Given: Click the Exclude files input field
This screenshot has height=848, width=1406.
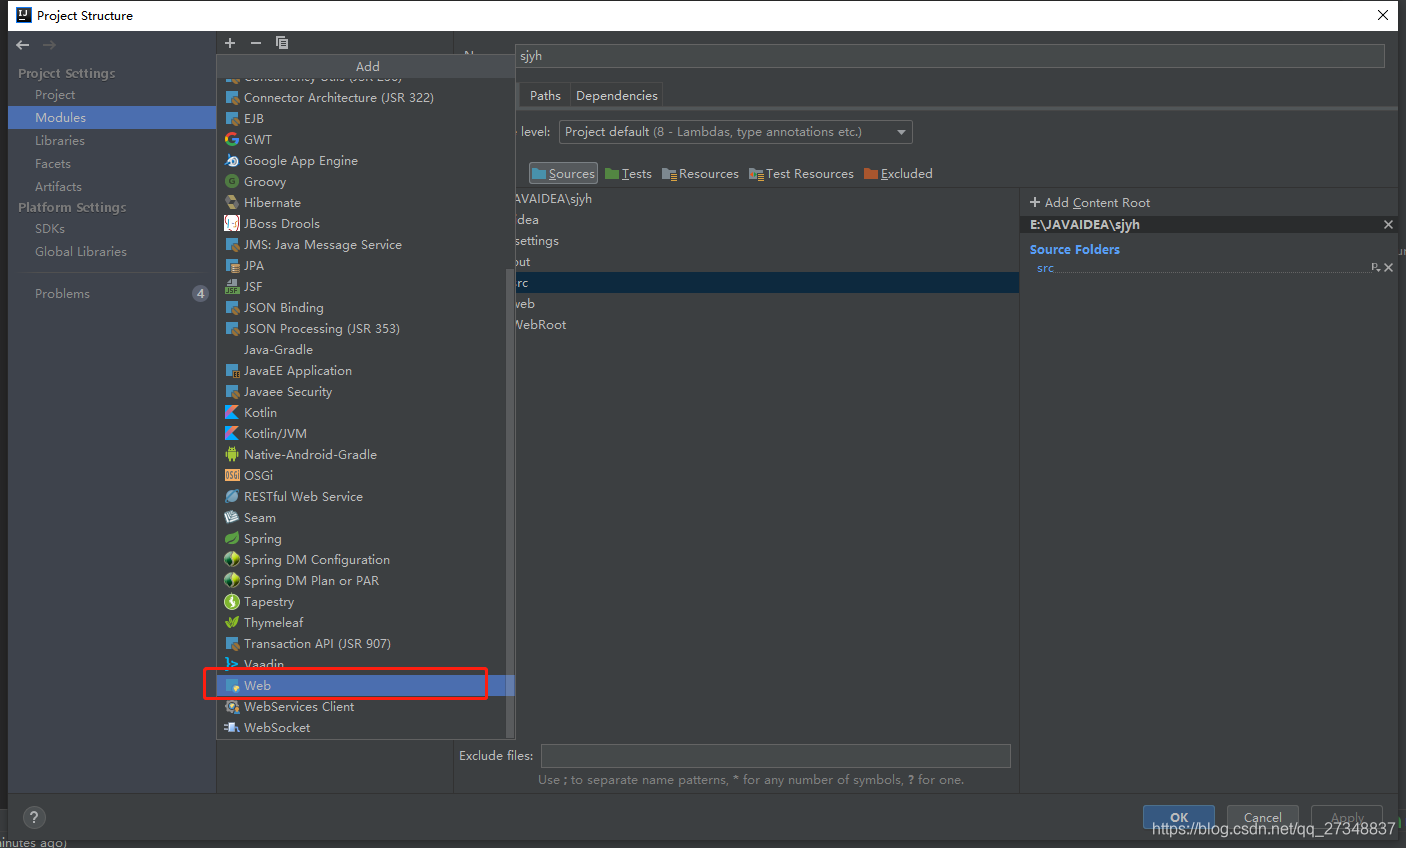Looking at the screenshot, I should coord(776,756).
